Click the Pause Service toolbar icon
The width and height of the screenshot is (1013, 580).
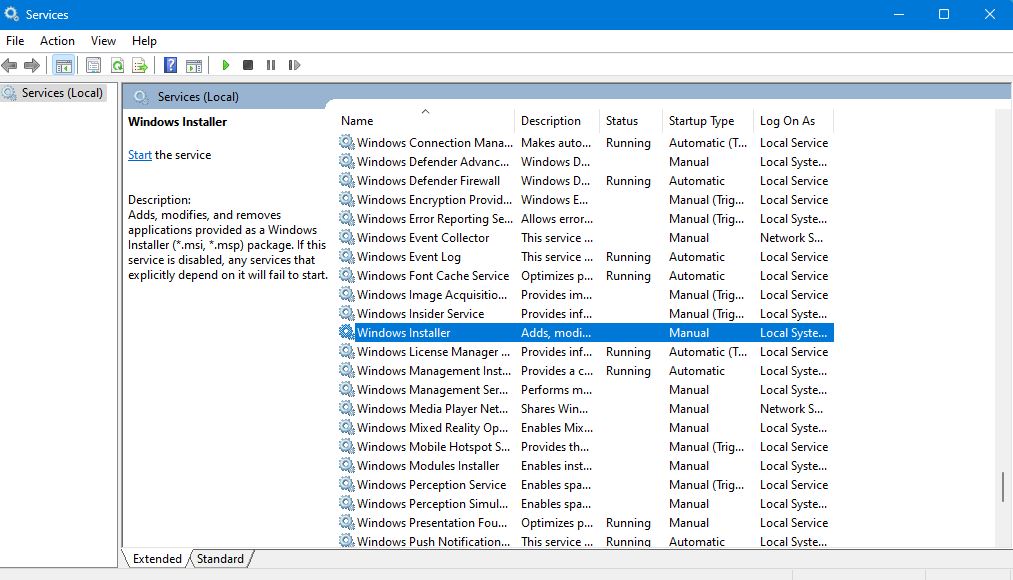[x=271, y=65]
